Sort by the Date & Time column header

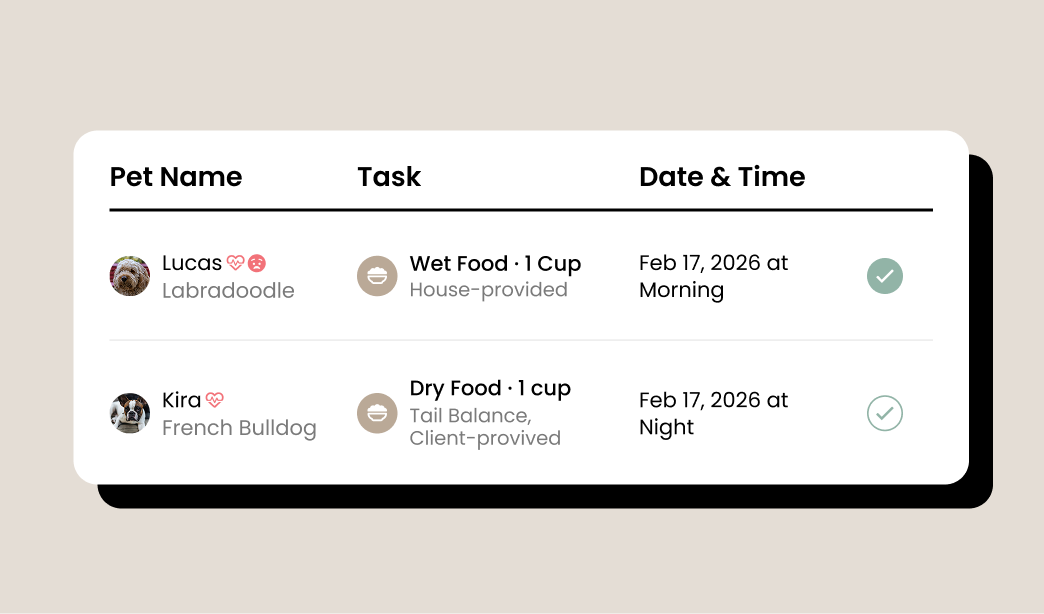coord(722,177)
